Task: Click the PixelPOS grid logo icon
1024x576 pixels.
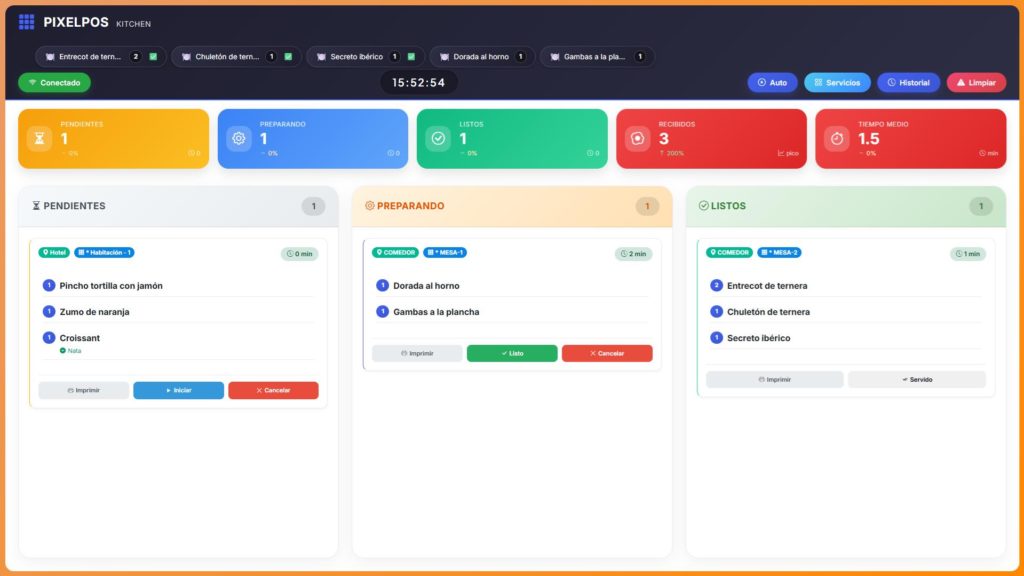Action: pos(26,22)
